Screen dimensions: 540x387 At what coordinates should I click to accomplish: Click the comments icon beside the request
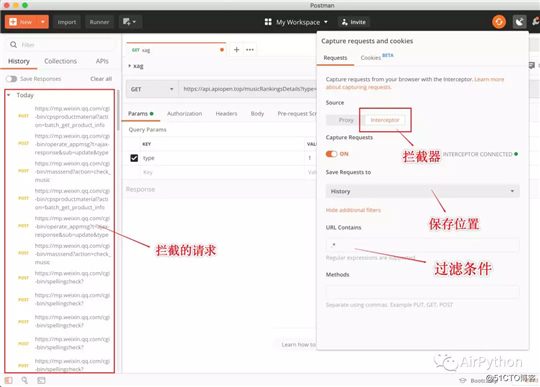[531, 65]
